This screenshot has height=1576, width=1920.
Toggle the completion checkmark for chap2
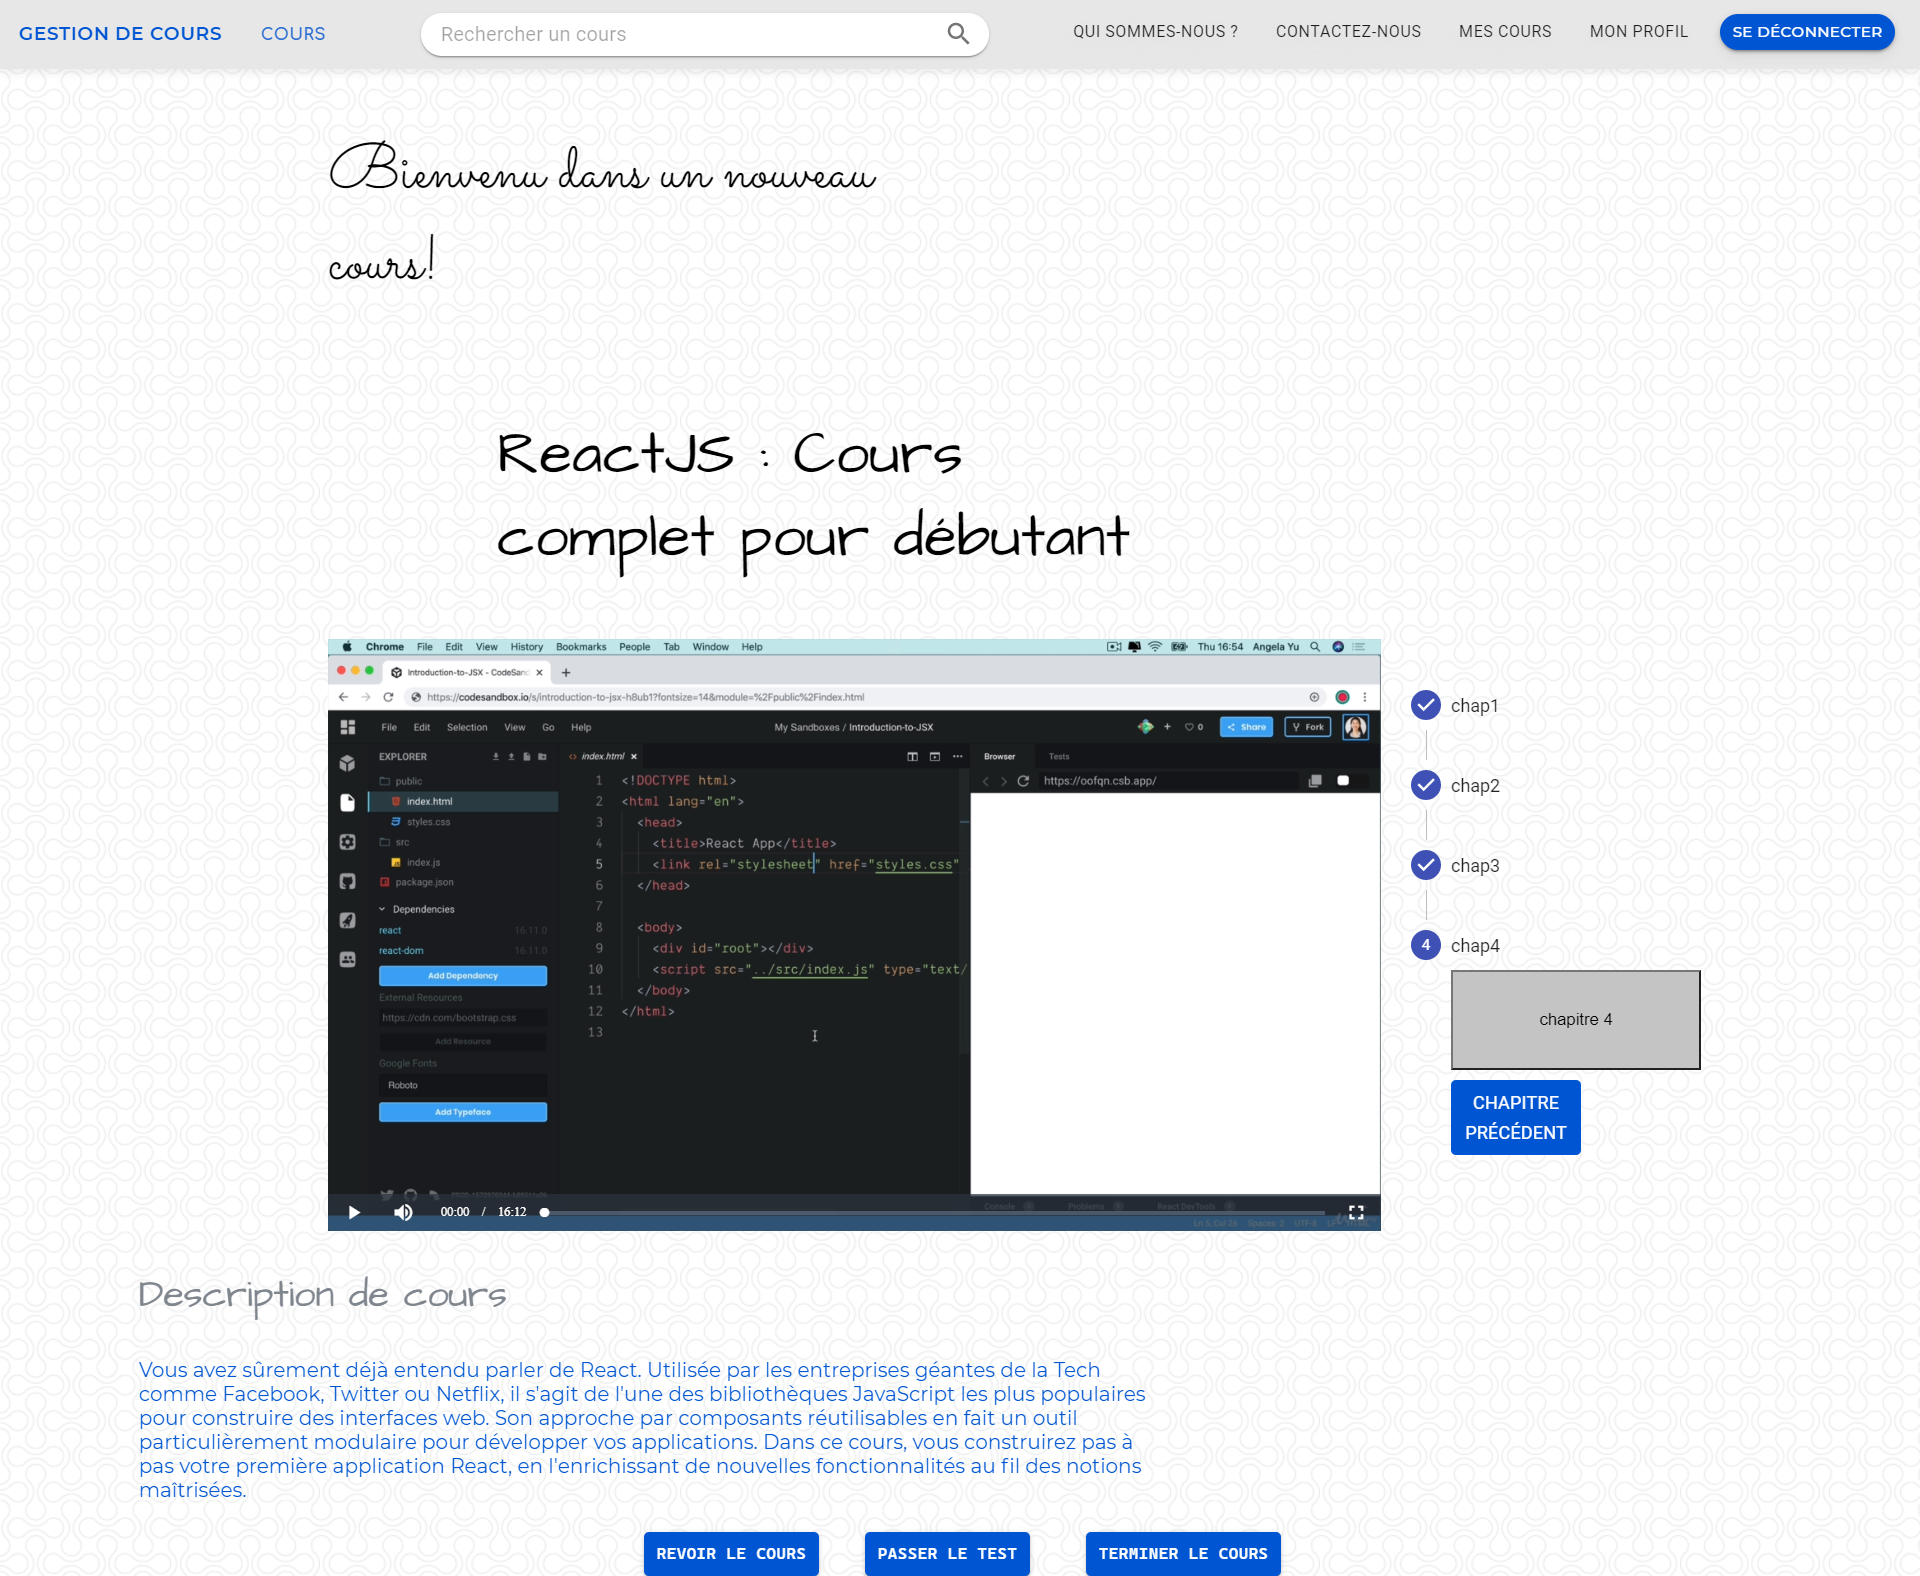click(x=1424, y=785)
